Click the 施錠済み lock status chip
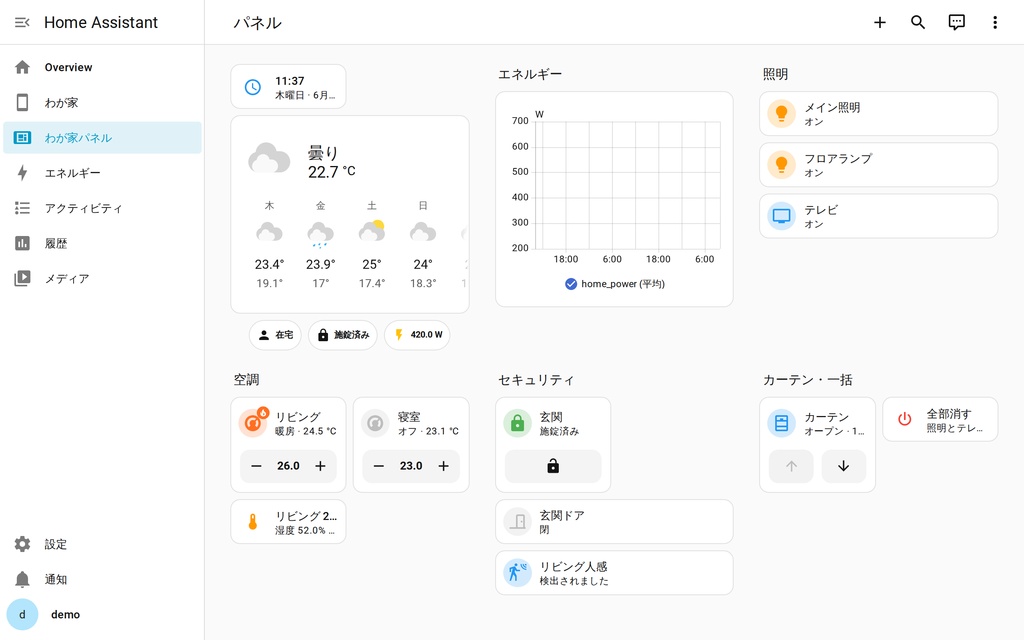 (x=343, y=335)
